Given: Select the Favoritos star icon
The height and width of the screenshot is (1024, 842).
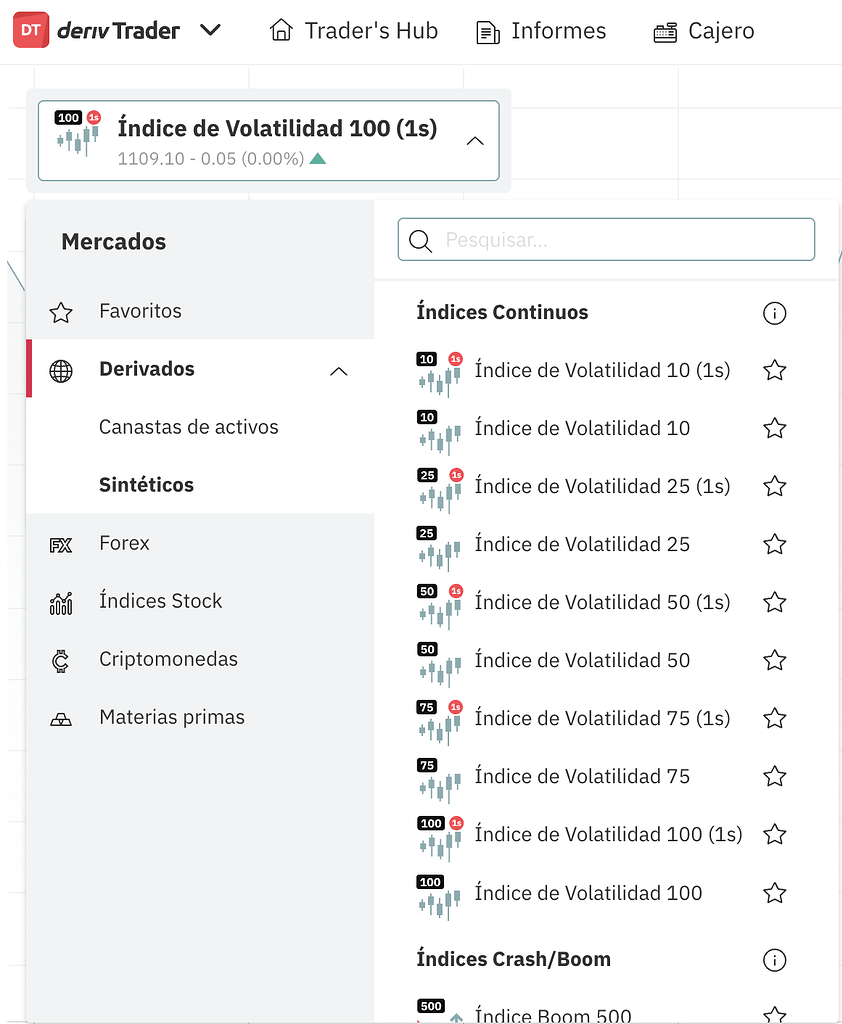Looking at the screenshot, I should tap(60, 311).
